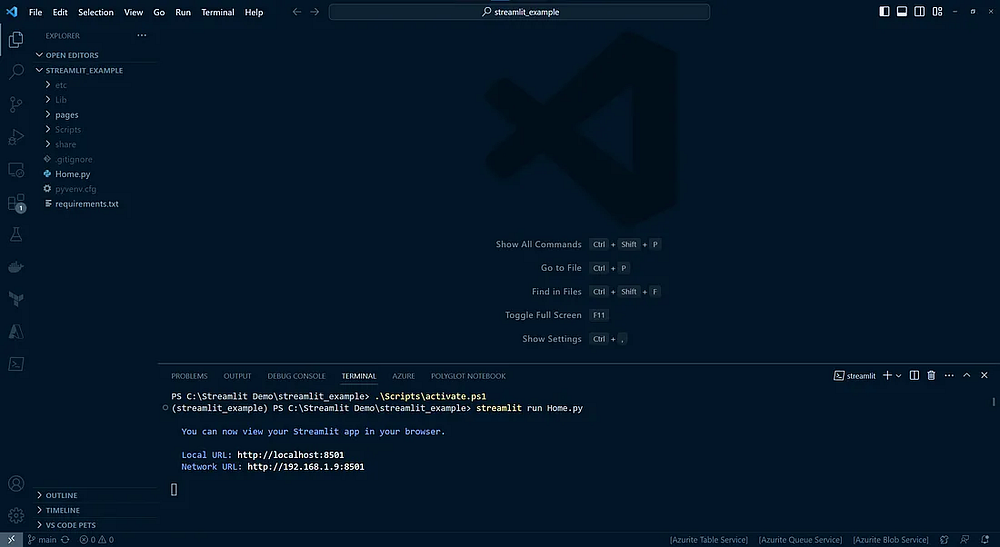The width and height of the screenshot is (1000, 547).
Task: Click Azurite Table Service status item
Action: 709,540
